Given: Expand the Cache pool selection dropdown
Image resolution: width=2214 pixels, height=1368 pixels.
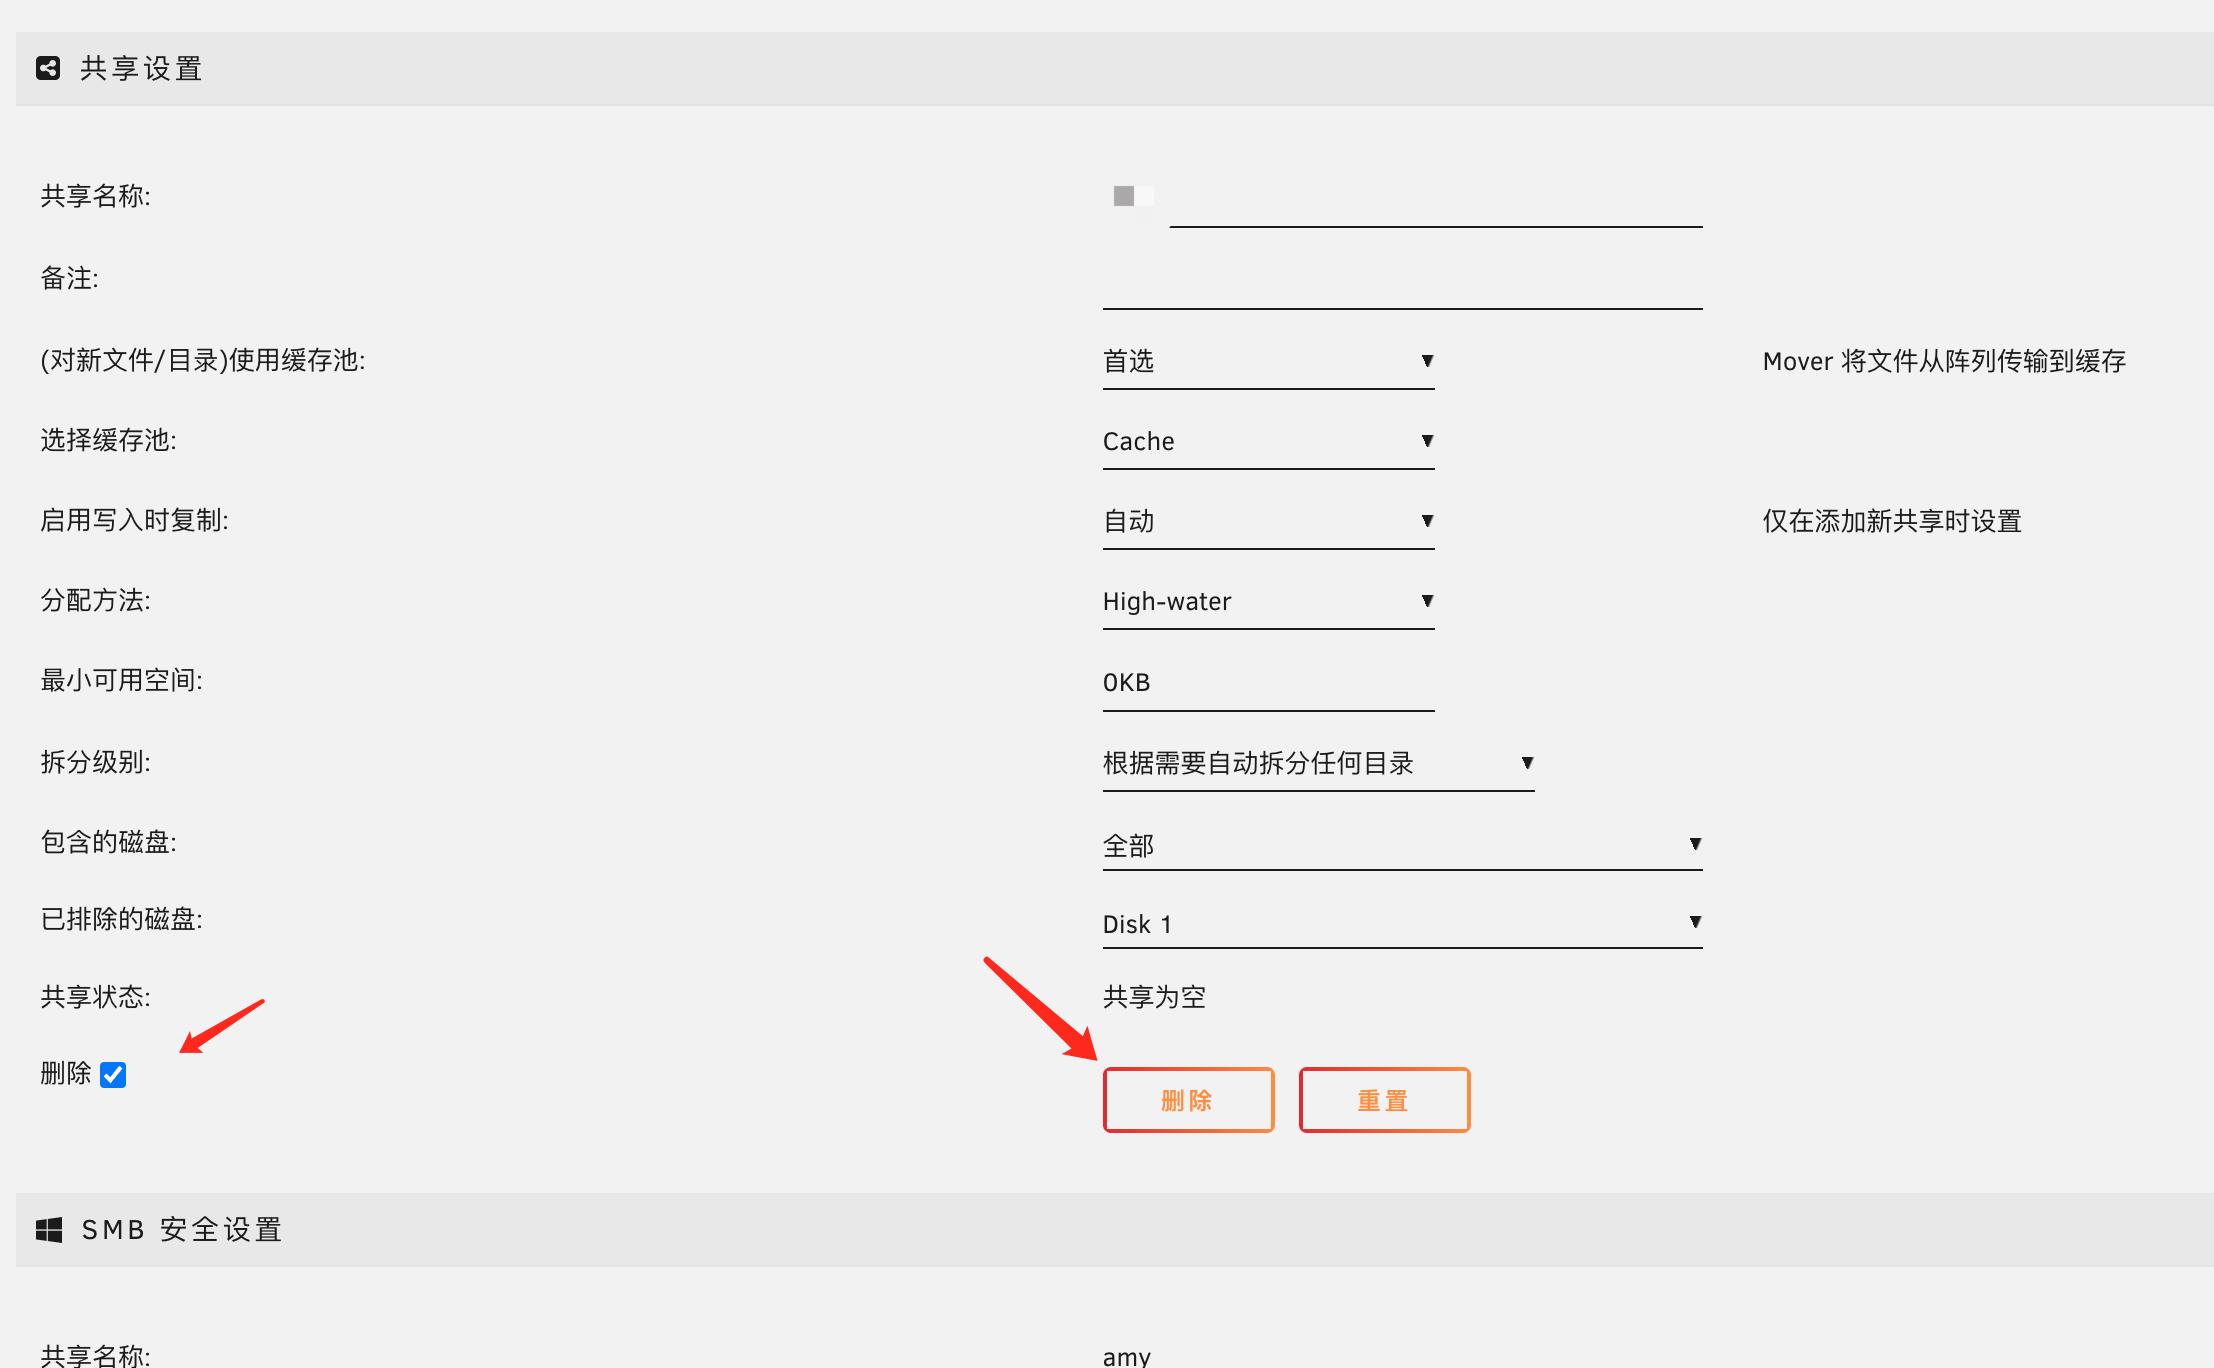Looking at the screenshot, I should click(x=1267, y=441).
